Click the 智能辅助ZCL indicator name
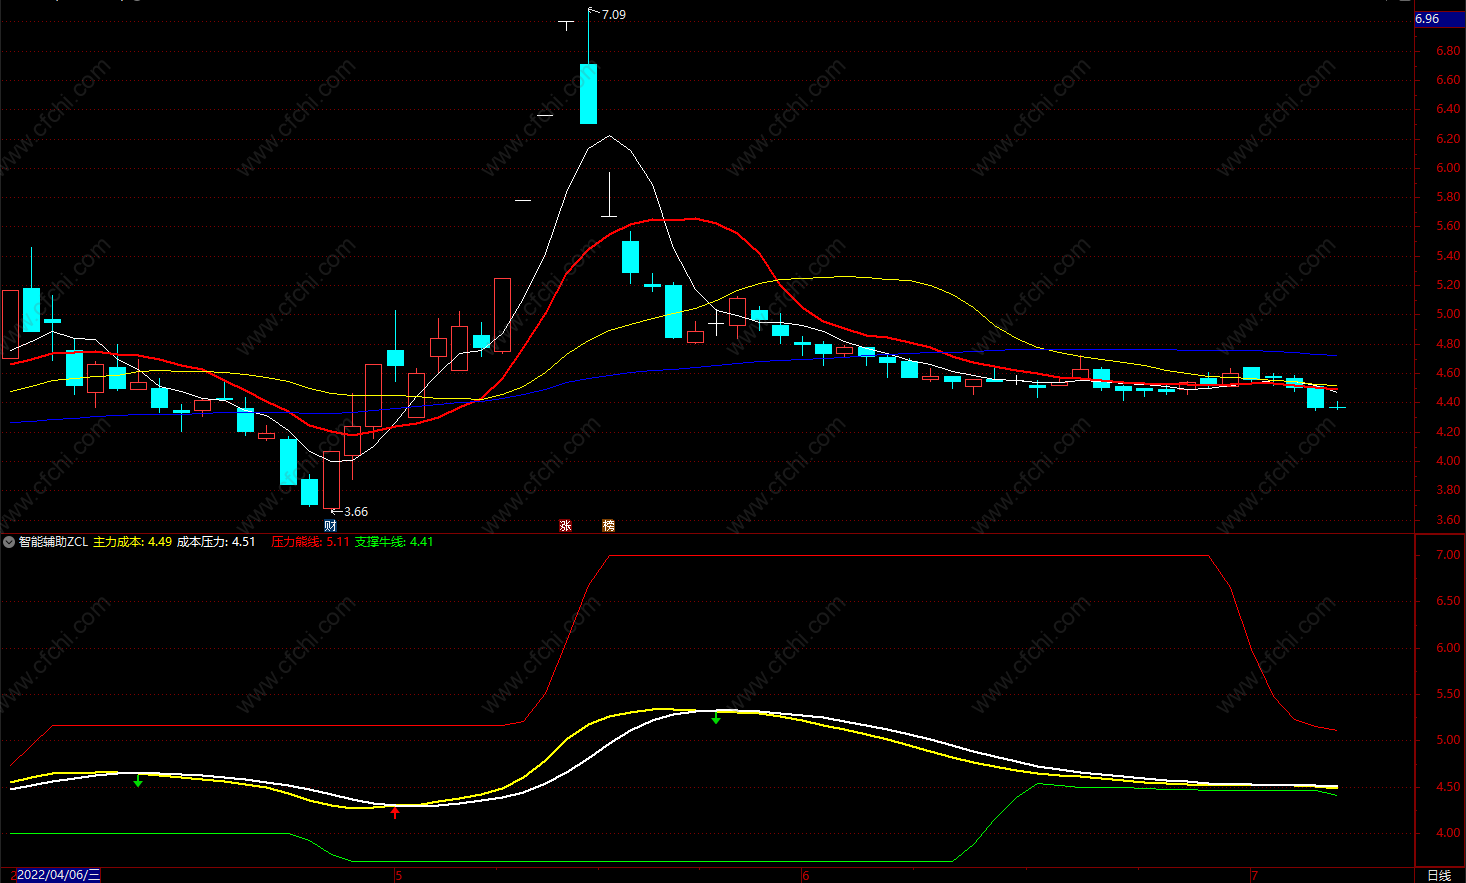Viewport: 1466px width, 883px height. [x=53, y=542]
